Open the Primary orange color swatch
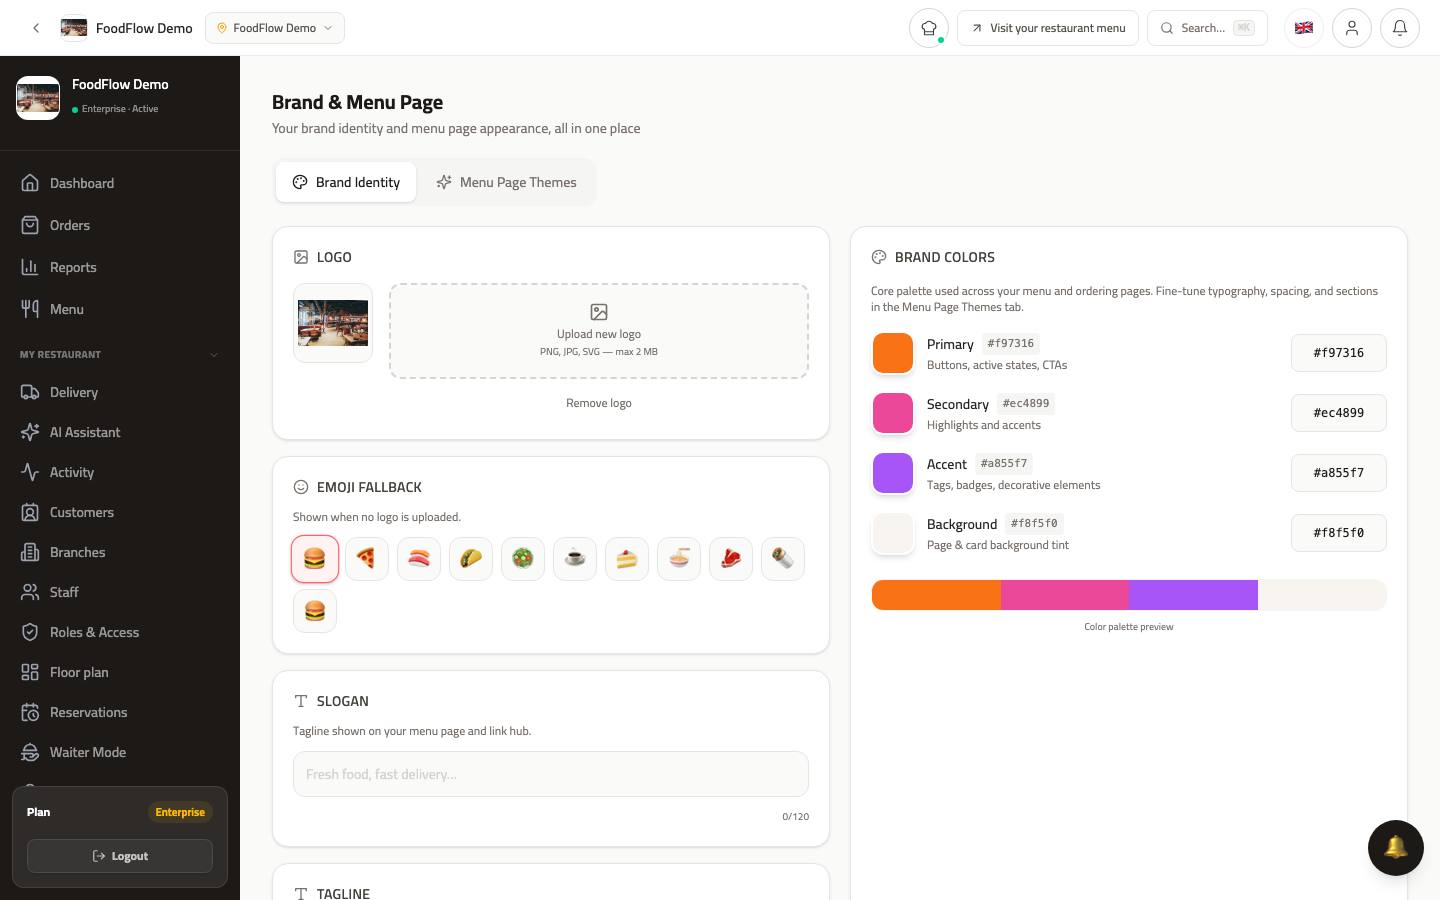Screen dimensions: 1440x900 893,353
